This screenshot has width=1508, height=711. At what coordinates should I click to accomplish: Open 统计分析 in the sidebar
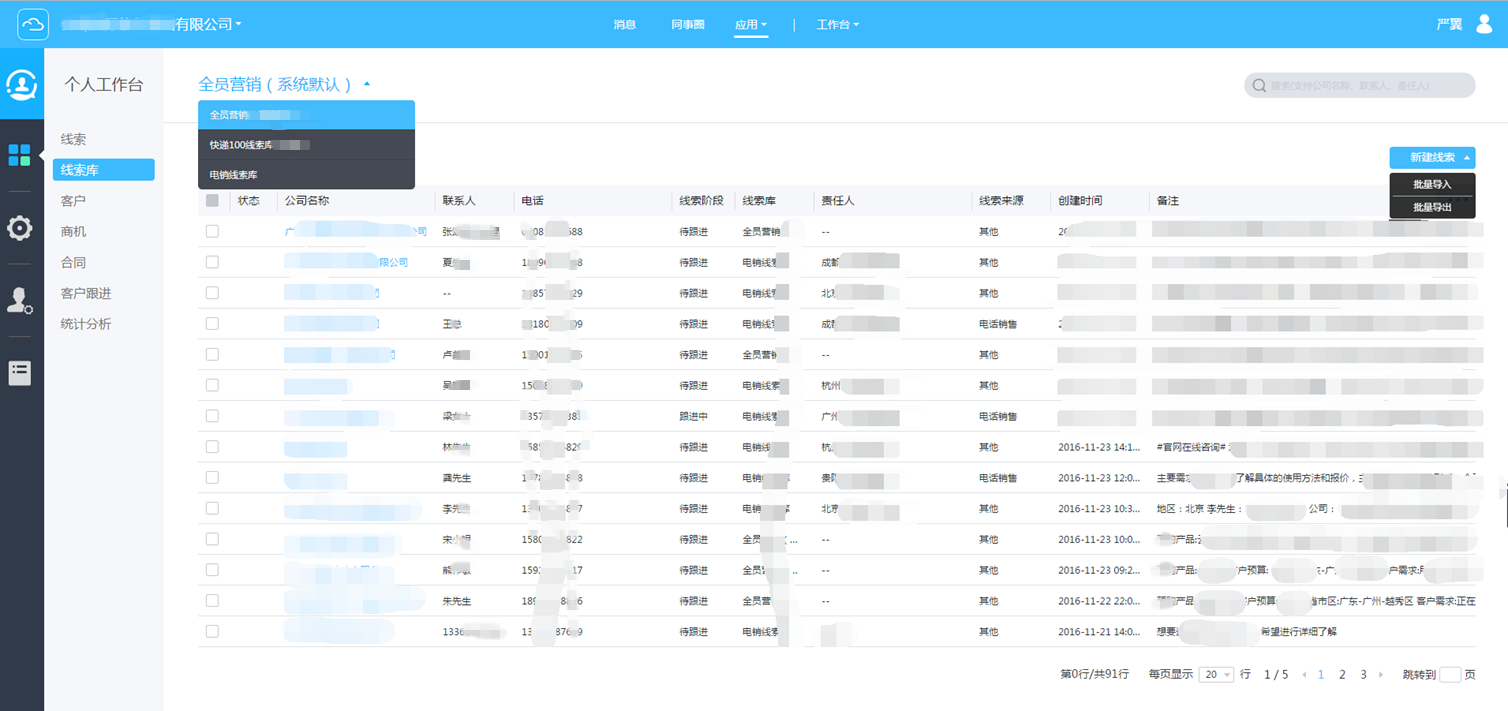[86, 324]
